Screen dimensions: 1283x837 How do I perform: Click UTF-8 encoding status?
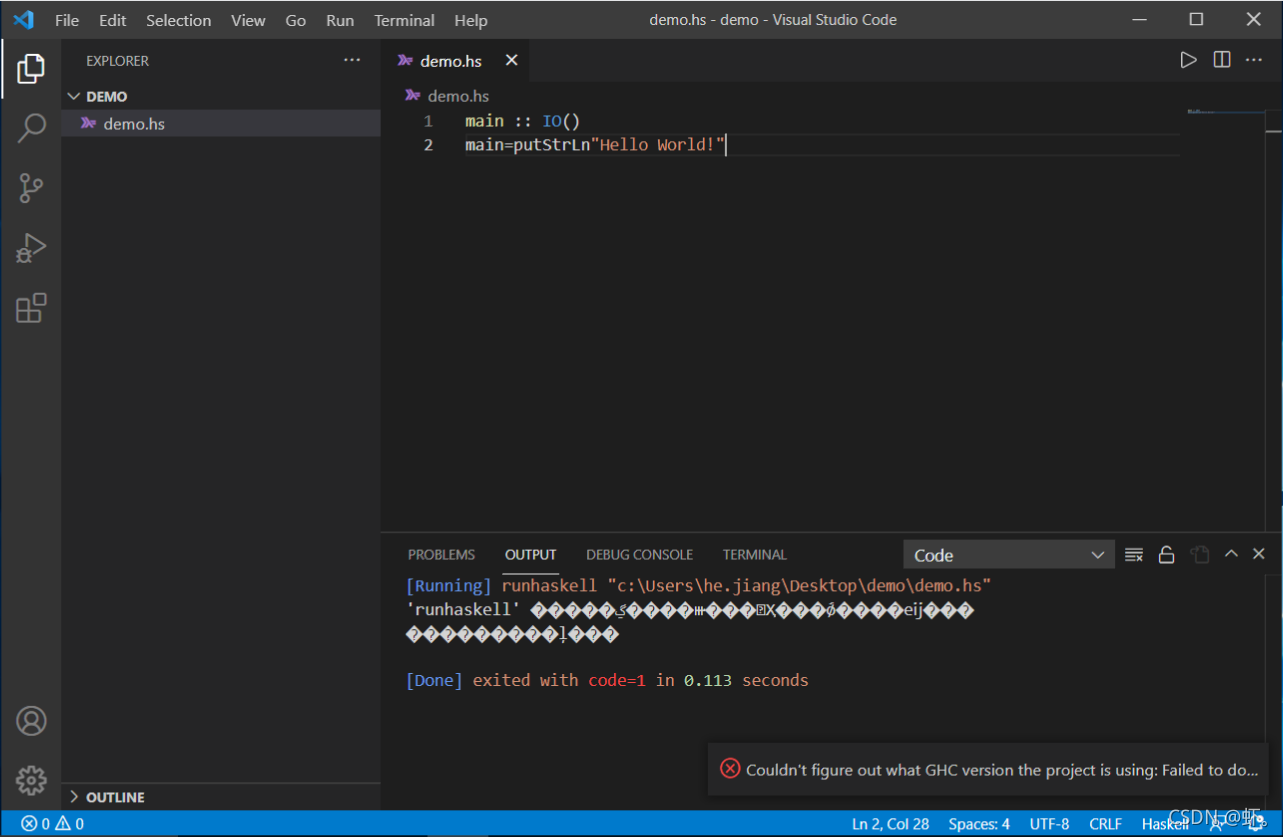coord(1049,824)
